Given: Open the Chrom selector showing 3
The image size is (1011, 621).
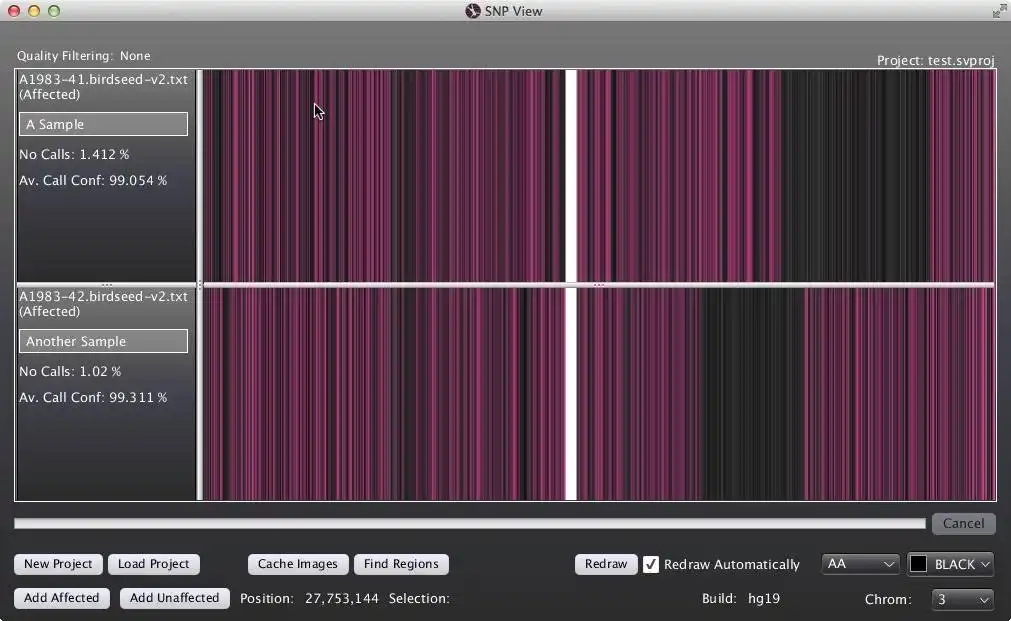Looking at the screenshot, I should click(x=962, y=599).
